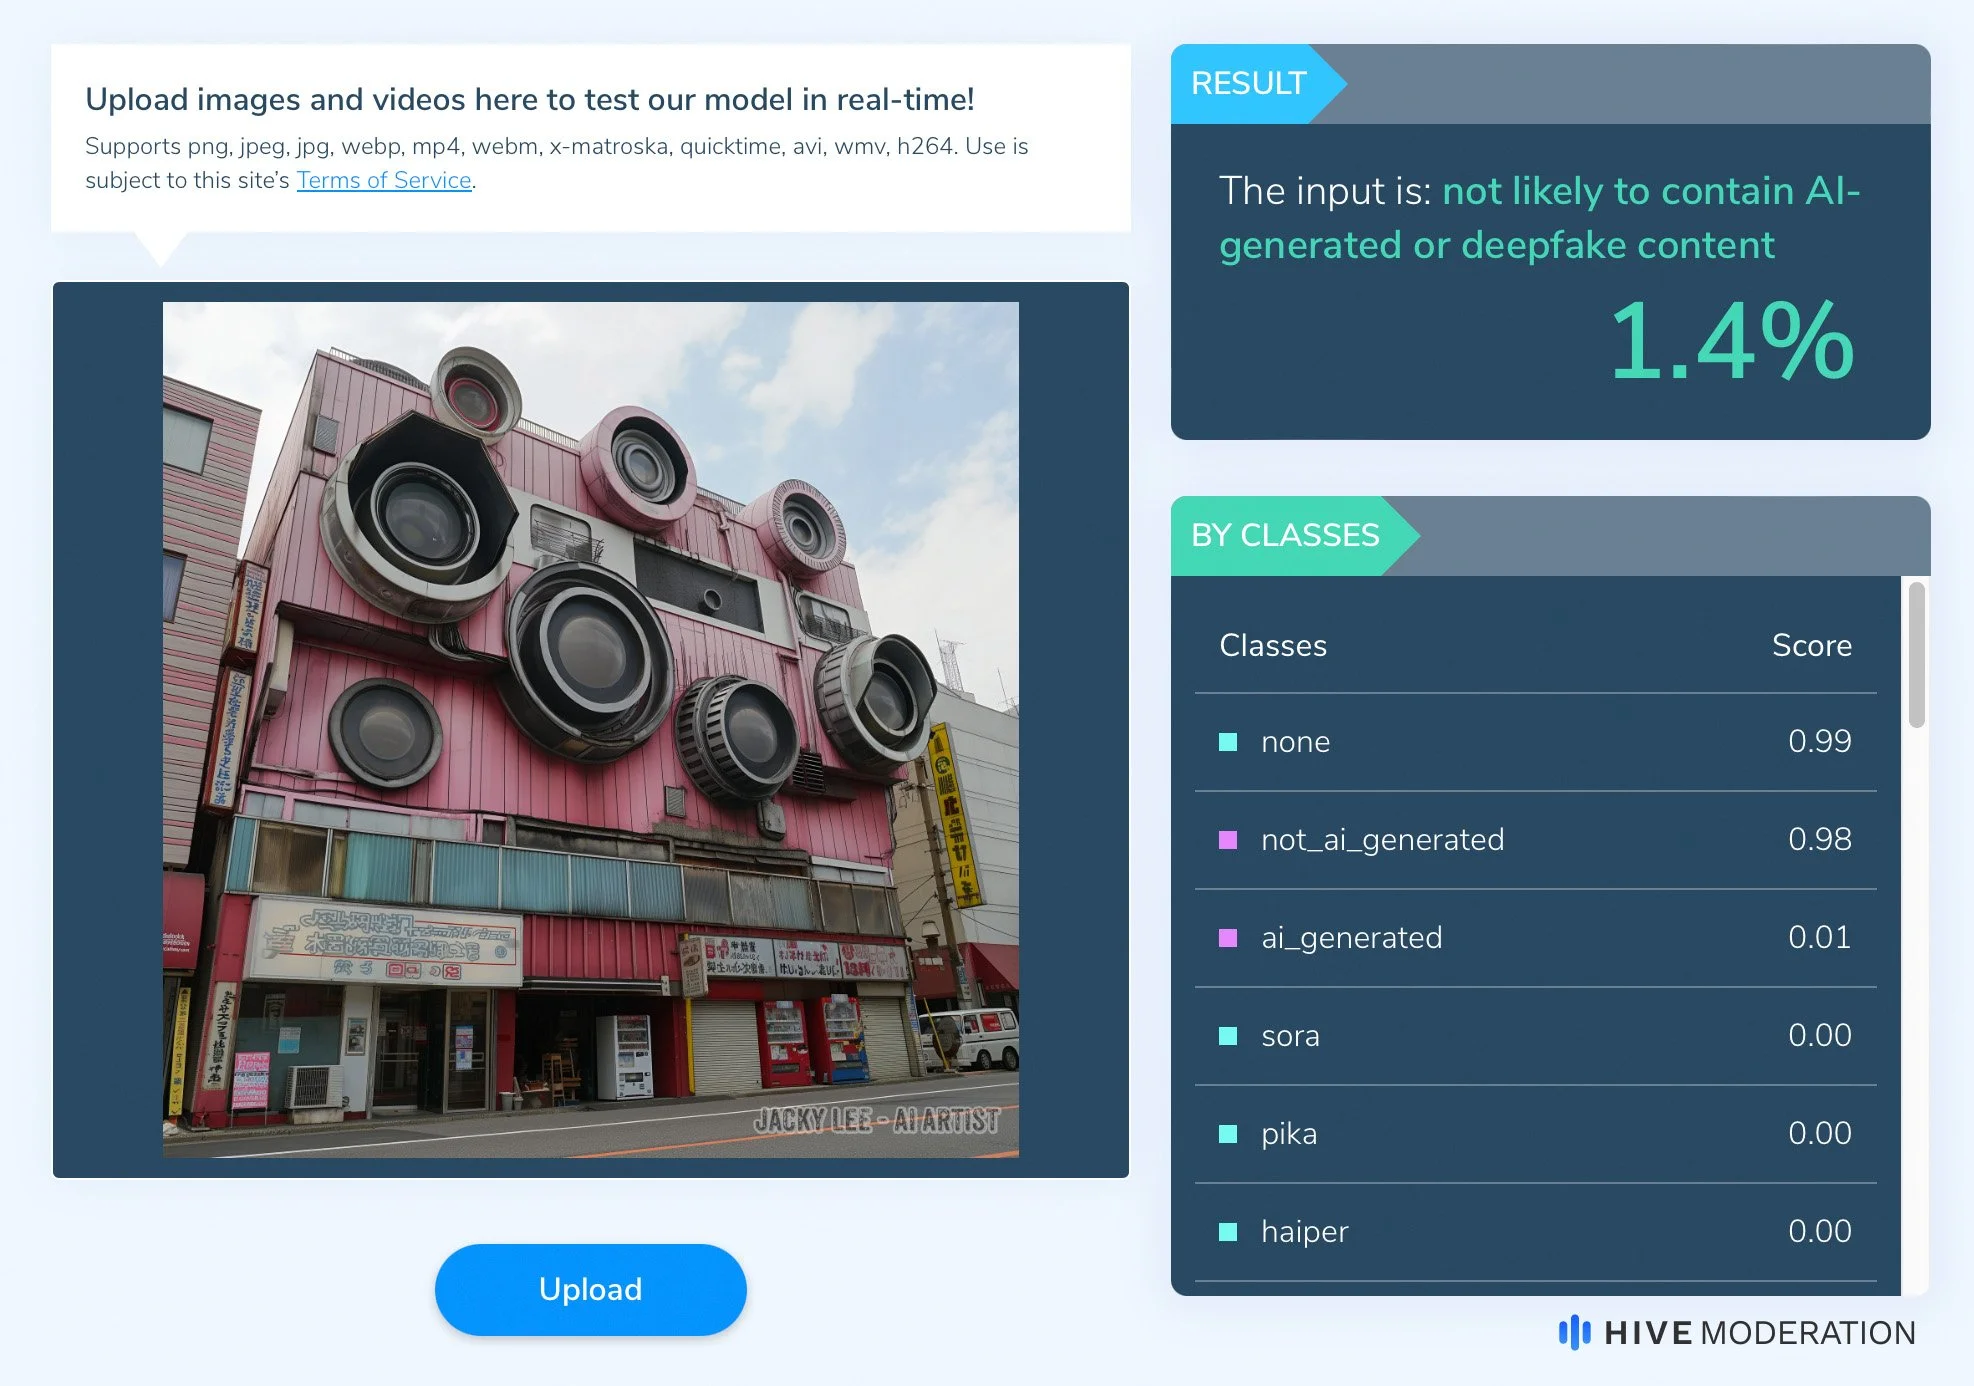This screenshot has height=1386, width=1974.
Task: Click the magenta swatch beside not_ai_generated
Action: pyautogui.click(x=1228, y=840)
